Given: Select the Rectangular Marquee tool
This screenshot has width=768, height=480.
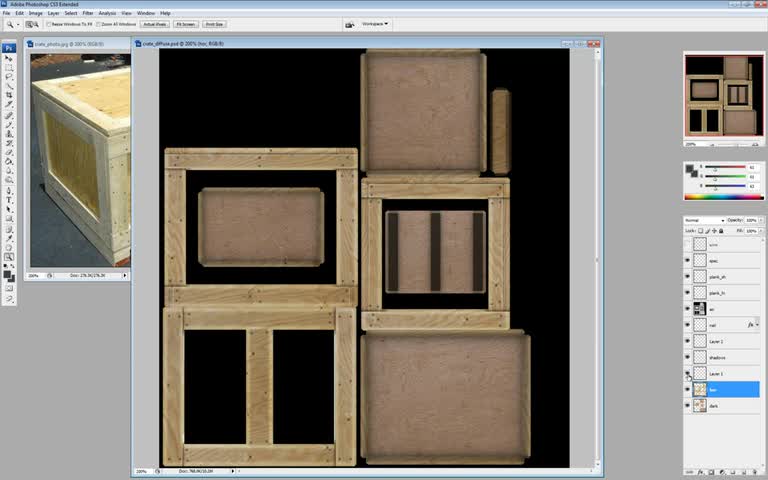Looking at the screenshot, I should [9, 67].
